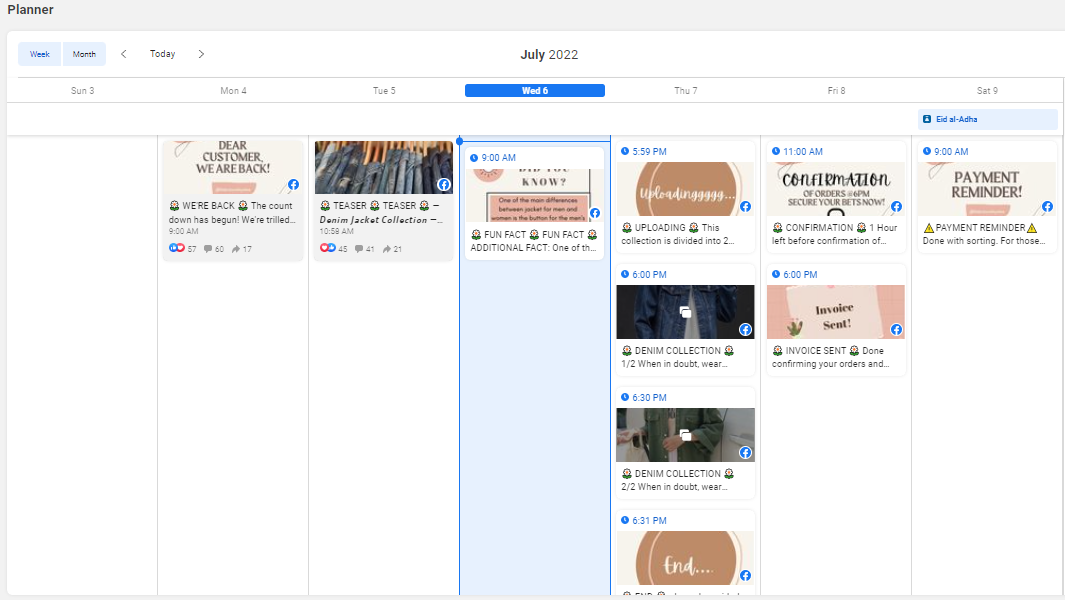
Task: Select Fri 8 day header
Action: pos(836,90)
